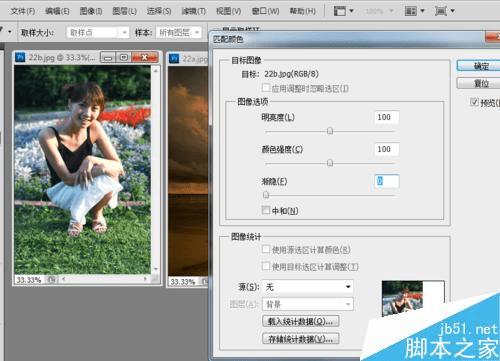Enable the 中和(N) checkbox
Viewport: 500px width, 361px height.
(266, 210)
